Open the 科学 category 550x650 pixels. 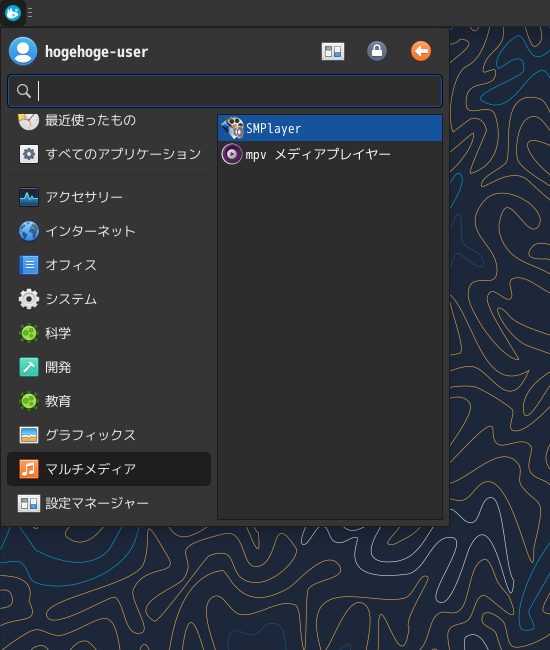click(x=109, y=333)
